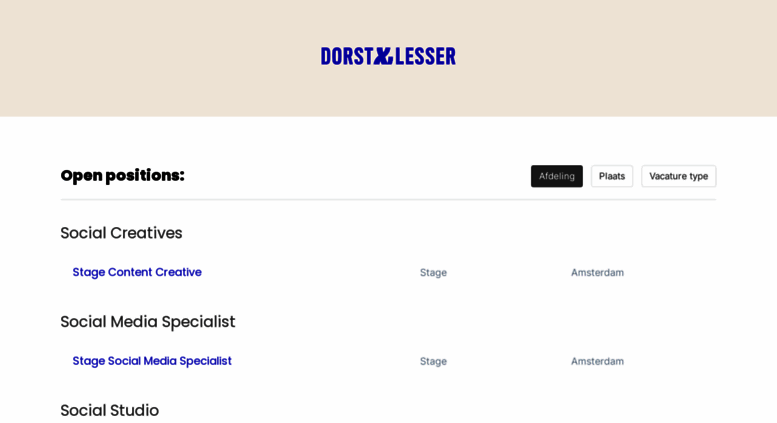Switch grouping to Plaats

point(612,176)
